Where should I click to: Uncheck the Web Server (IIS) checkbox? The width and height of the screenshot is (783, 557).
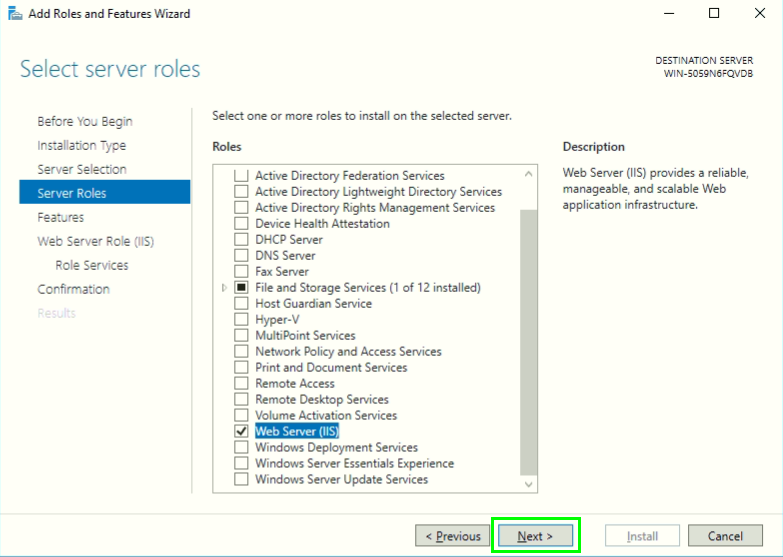click(241, 431)
